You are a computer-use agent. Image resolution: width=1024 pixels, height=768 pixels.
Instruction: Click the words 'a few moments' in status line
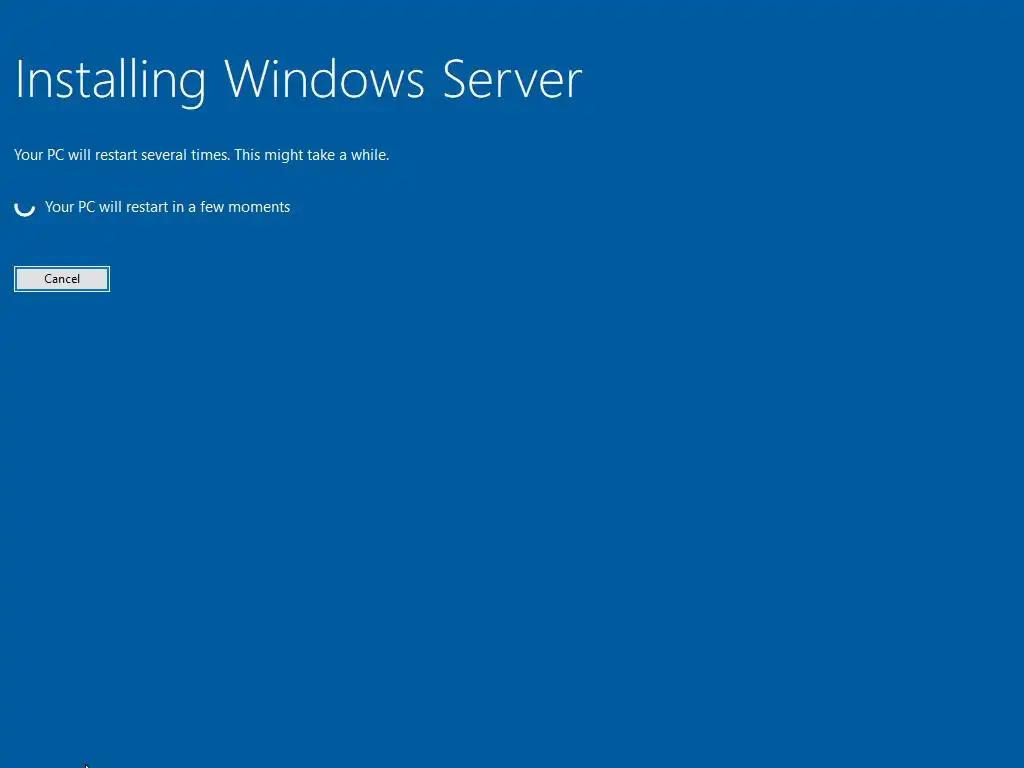pyautogui.click(x=239, y=207)
